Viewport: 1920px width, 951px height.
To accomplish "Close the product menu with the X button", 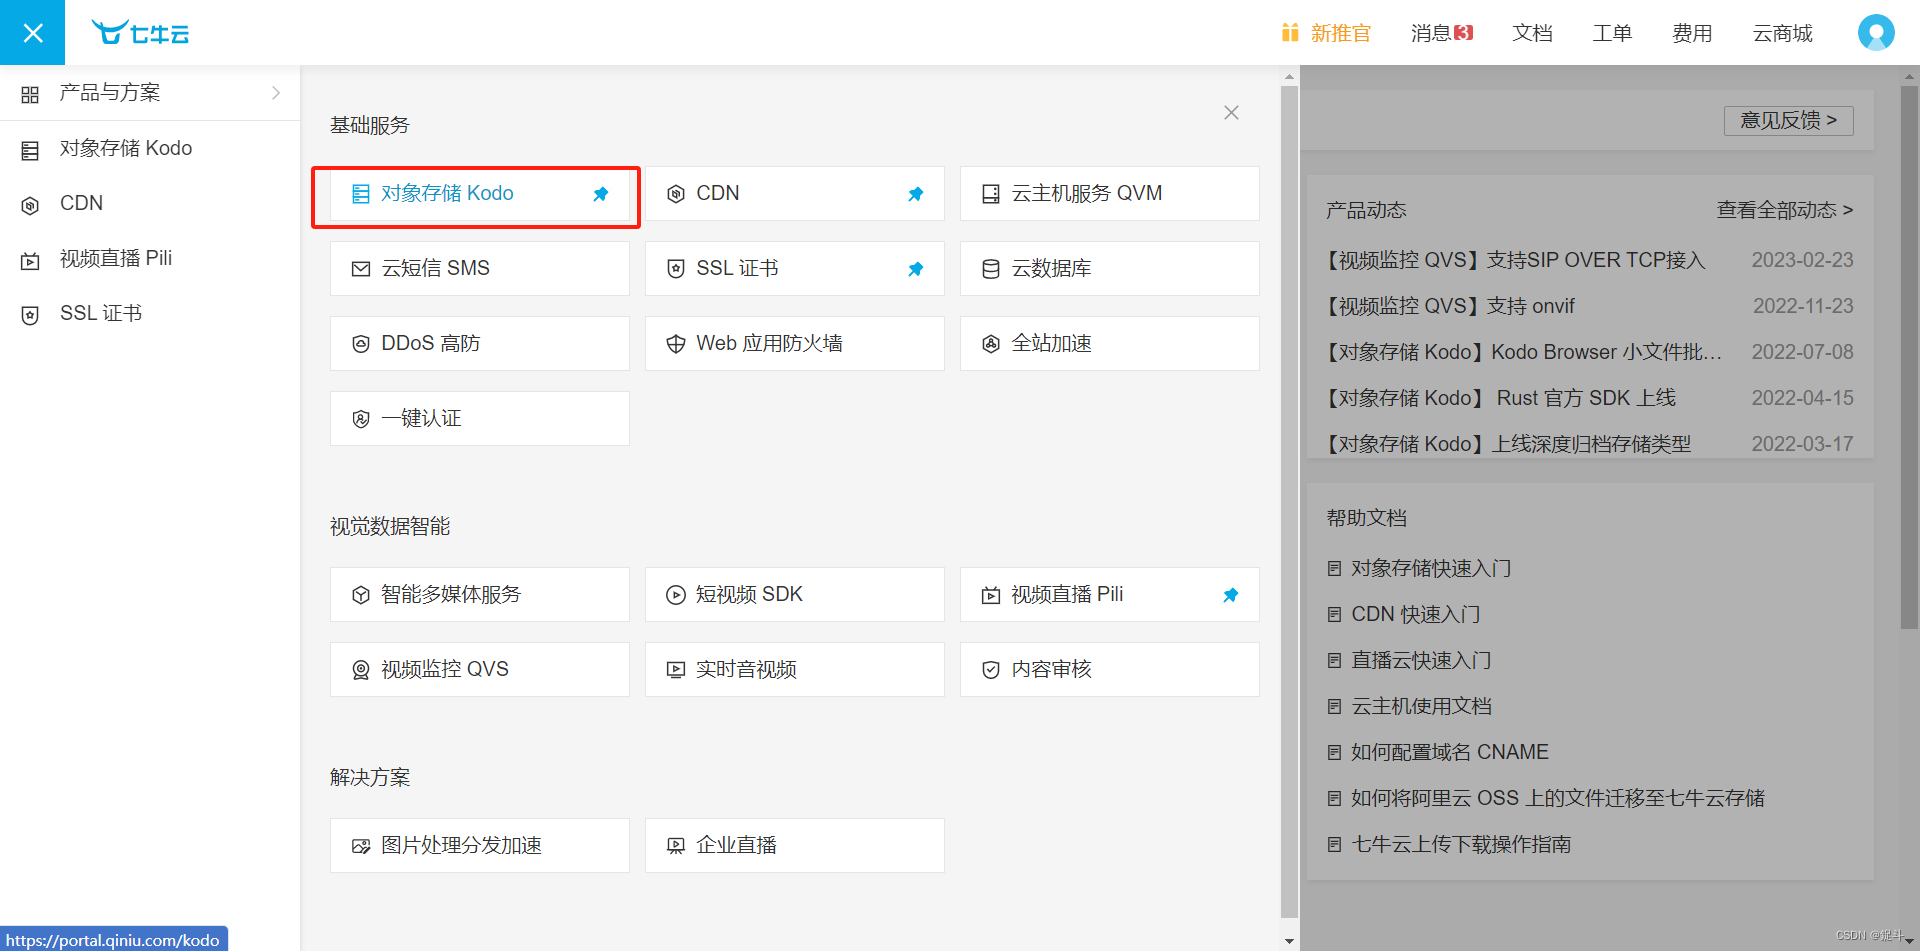I will point(32,33).
